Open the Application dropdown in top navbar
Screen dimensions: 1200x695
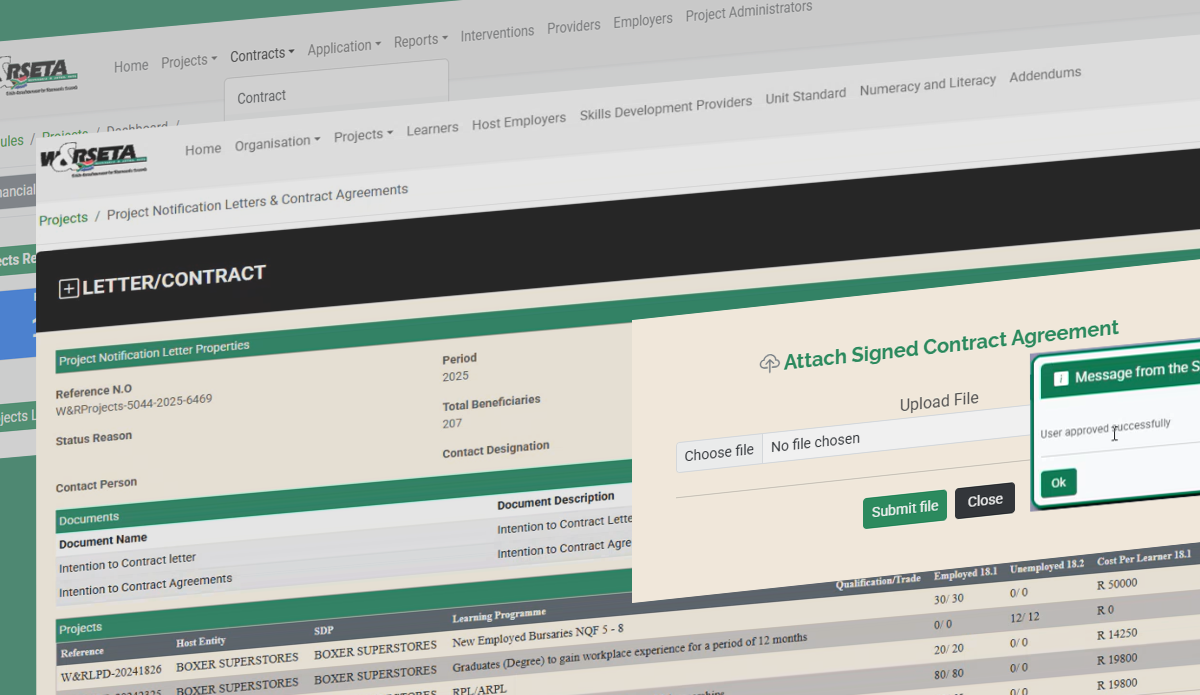(344, 47)
